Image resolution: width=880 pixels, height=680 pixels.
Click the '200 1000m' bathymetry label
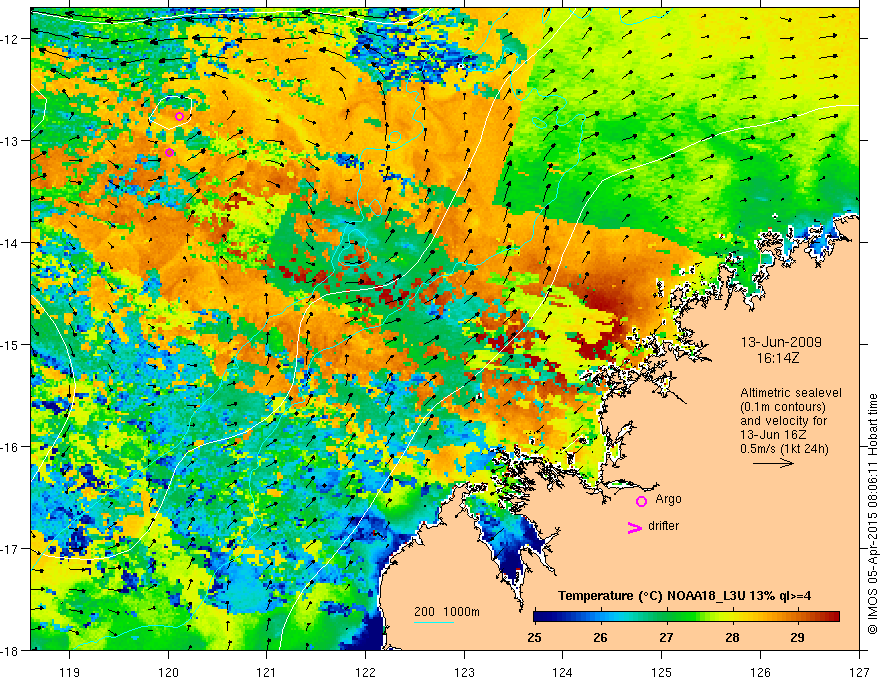tap(447, 612)
